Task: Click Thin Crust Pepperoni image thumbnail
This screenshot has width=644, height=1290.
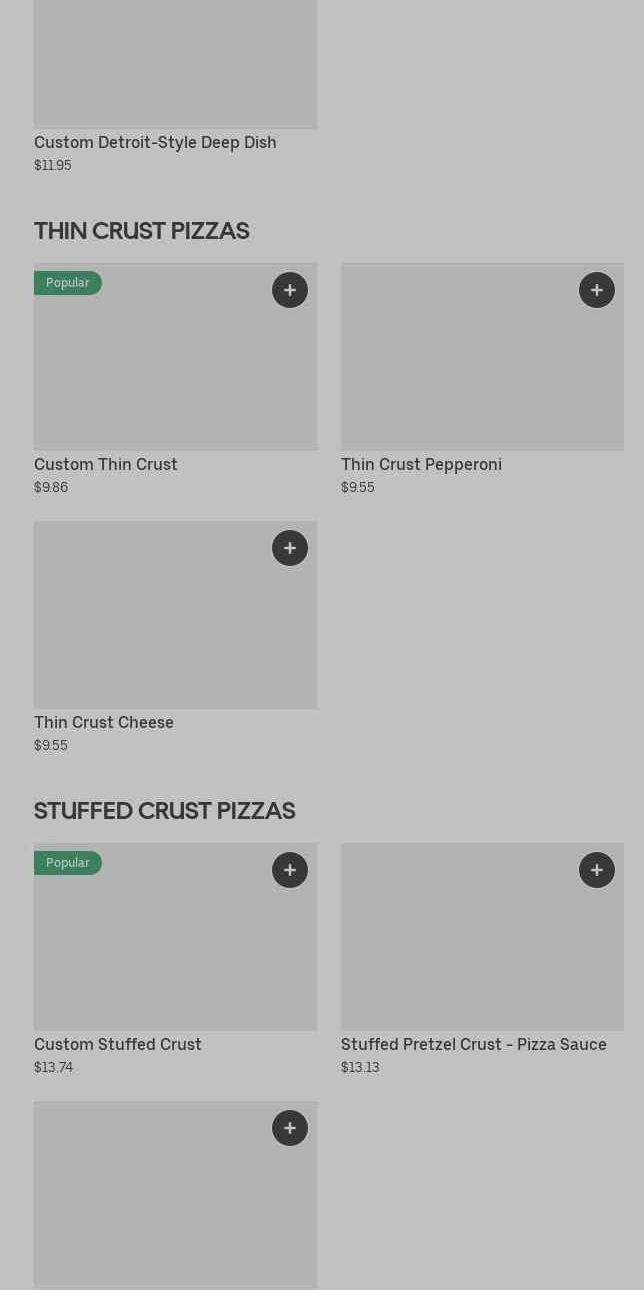Action: [482, 370]
